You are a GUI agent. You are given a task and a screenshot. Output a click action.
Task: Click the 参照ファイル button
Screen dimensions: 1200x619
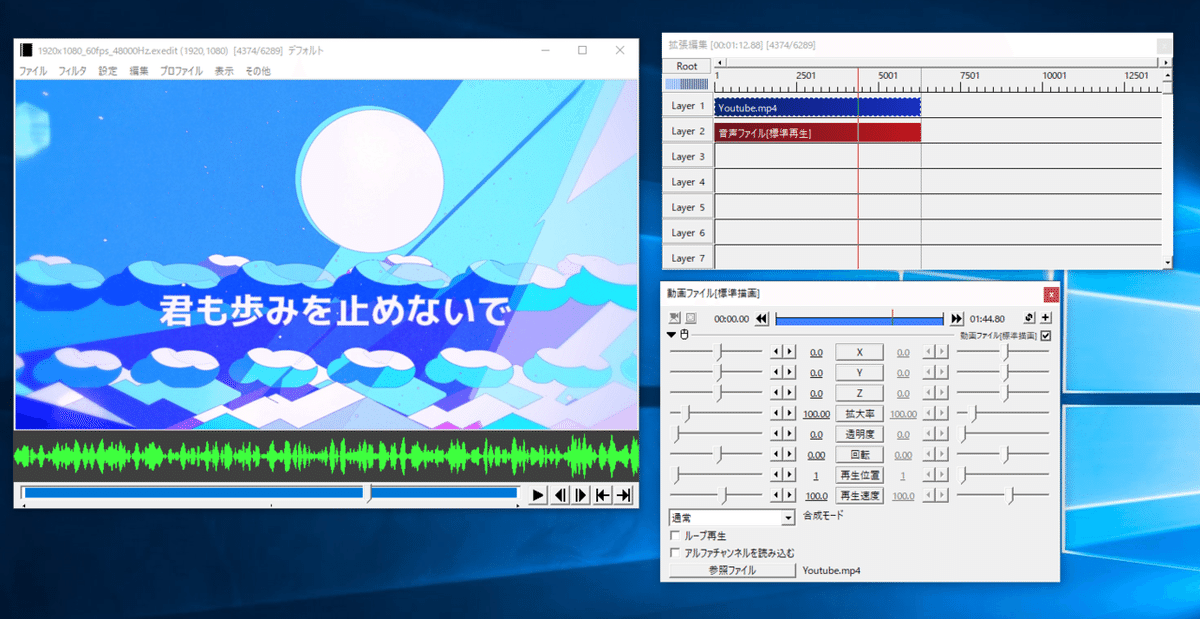[732, 570]
